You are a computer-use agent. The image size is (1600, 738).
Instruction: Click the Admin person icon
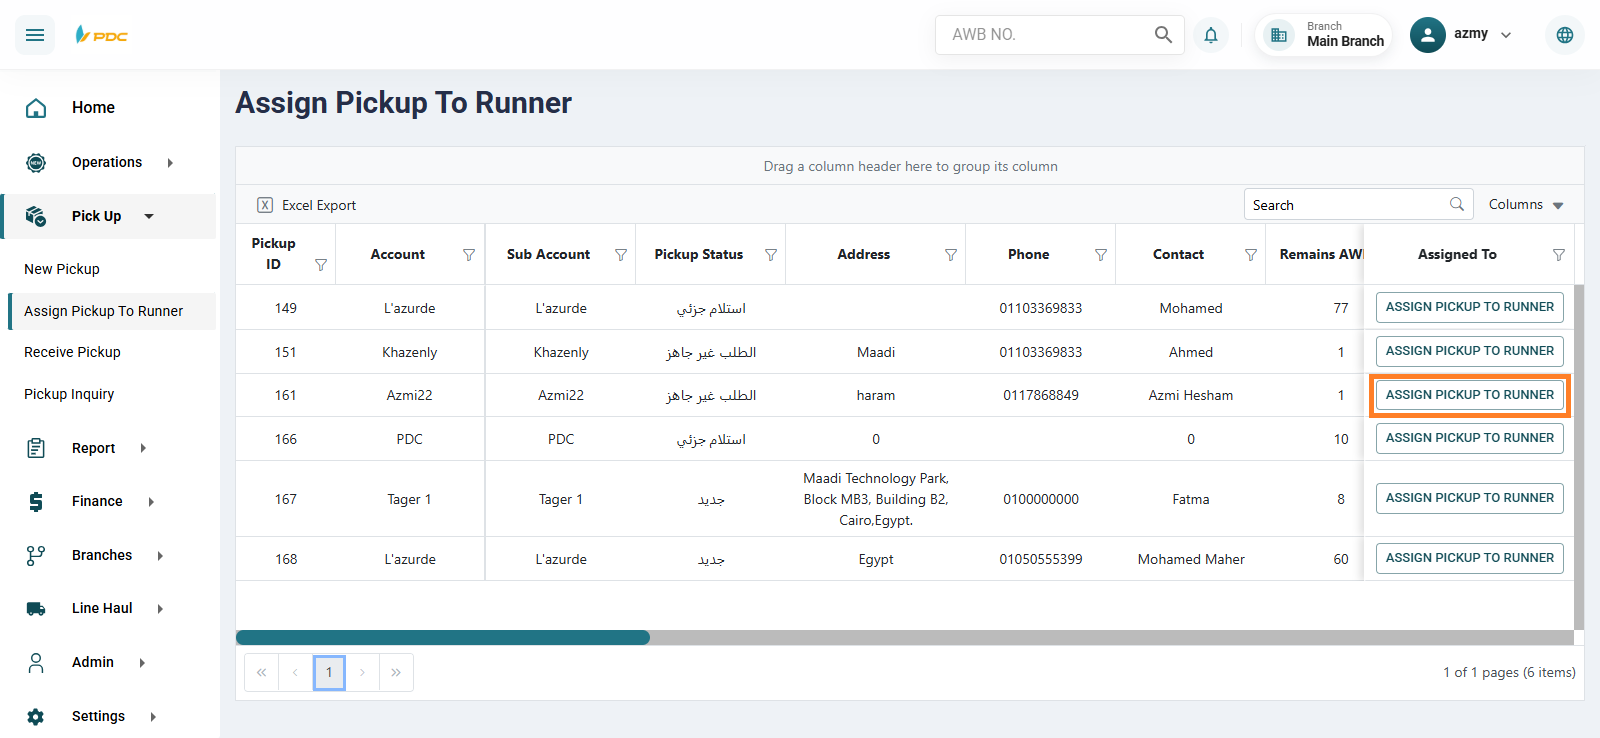pos(36,663)
